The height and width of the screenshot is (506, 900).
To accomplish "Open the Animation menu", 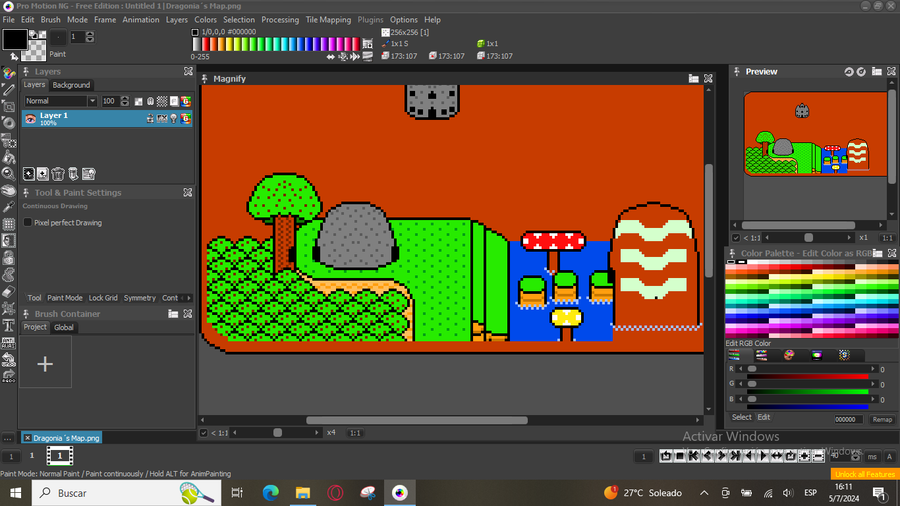I will pyautogui.click(x=141, y=20).
